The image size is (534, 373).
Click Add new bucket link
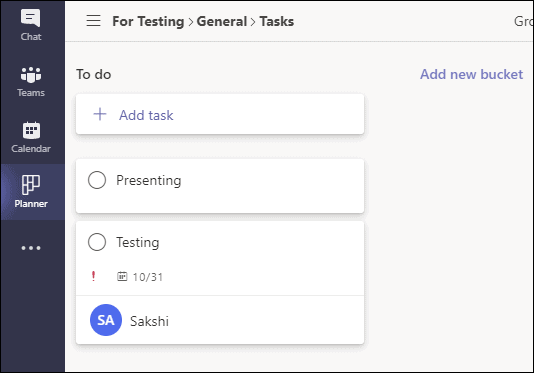tap(471, 74)
